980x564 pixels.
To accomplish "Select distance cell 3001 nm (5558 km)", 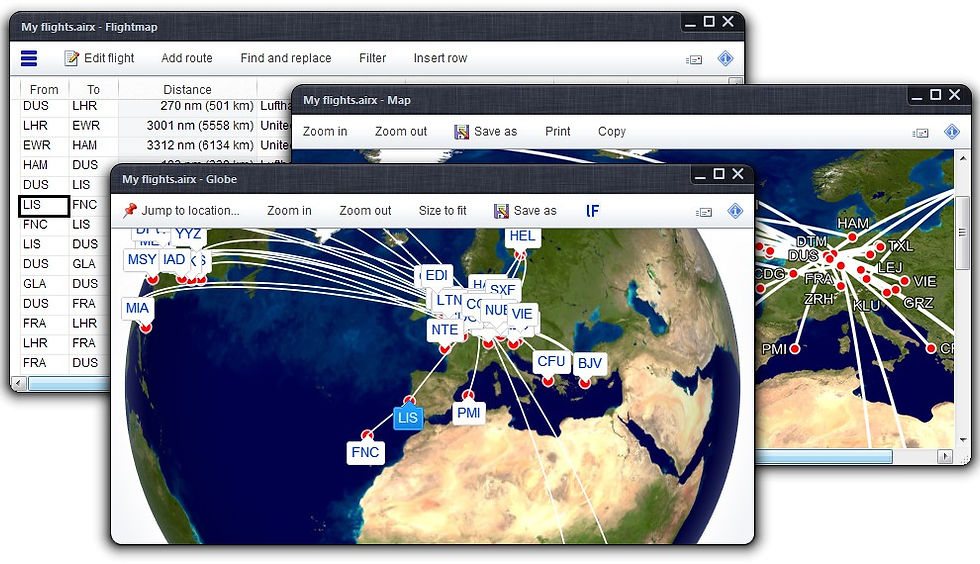I will (188, 126).
